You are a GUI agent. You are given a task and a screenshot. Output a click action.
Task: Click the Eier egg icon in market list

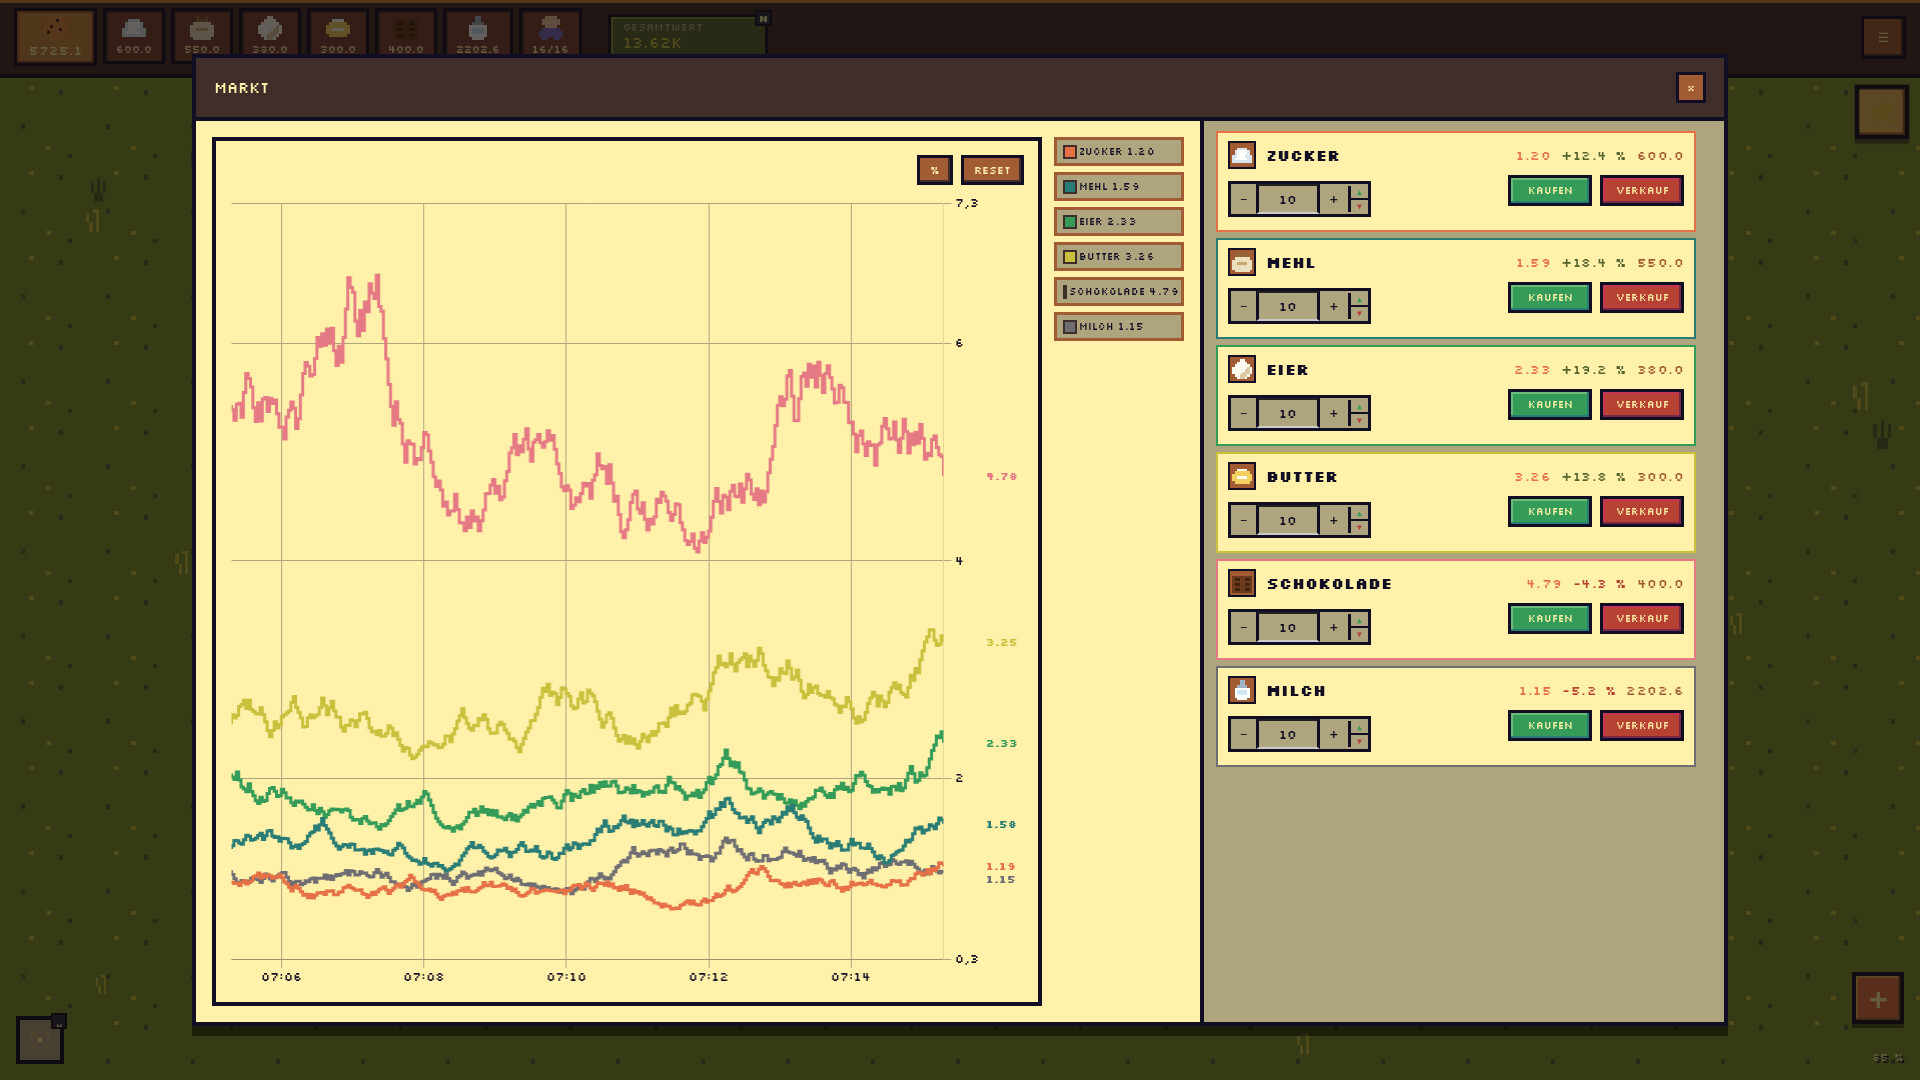[1242, 369]
